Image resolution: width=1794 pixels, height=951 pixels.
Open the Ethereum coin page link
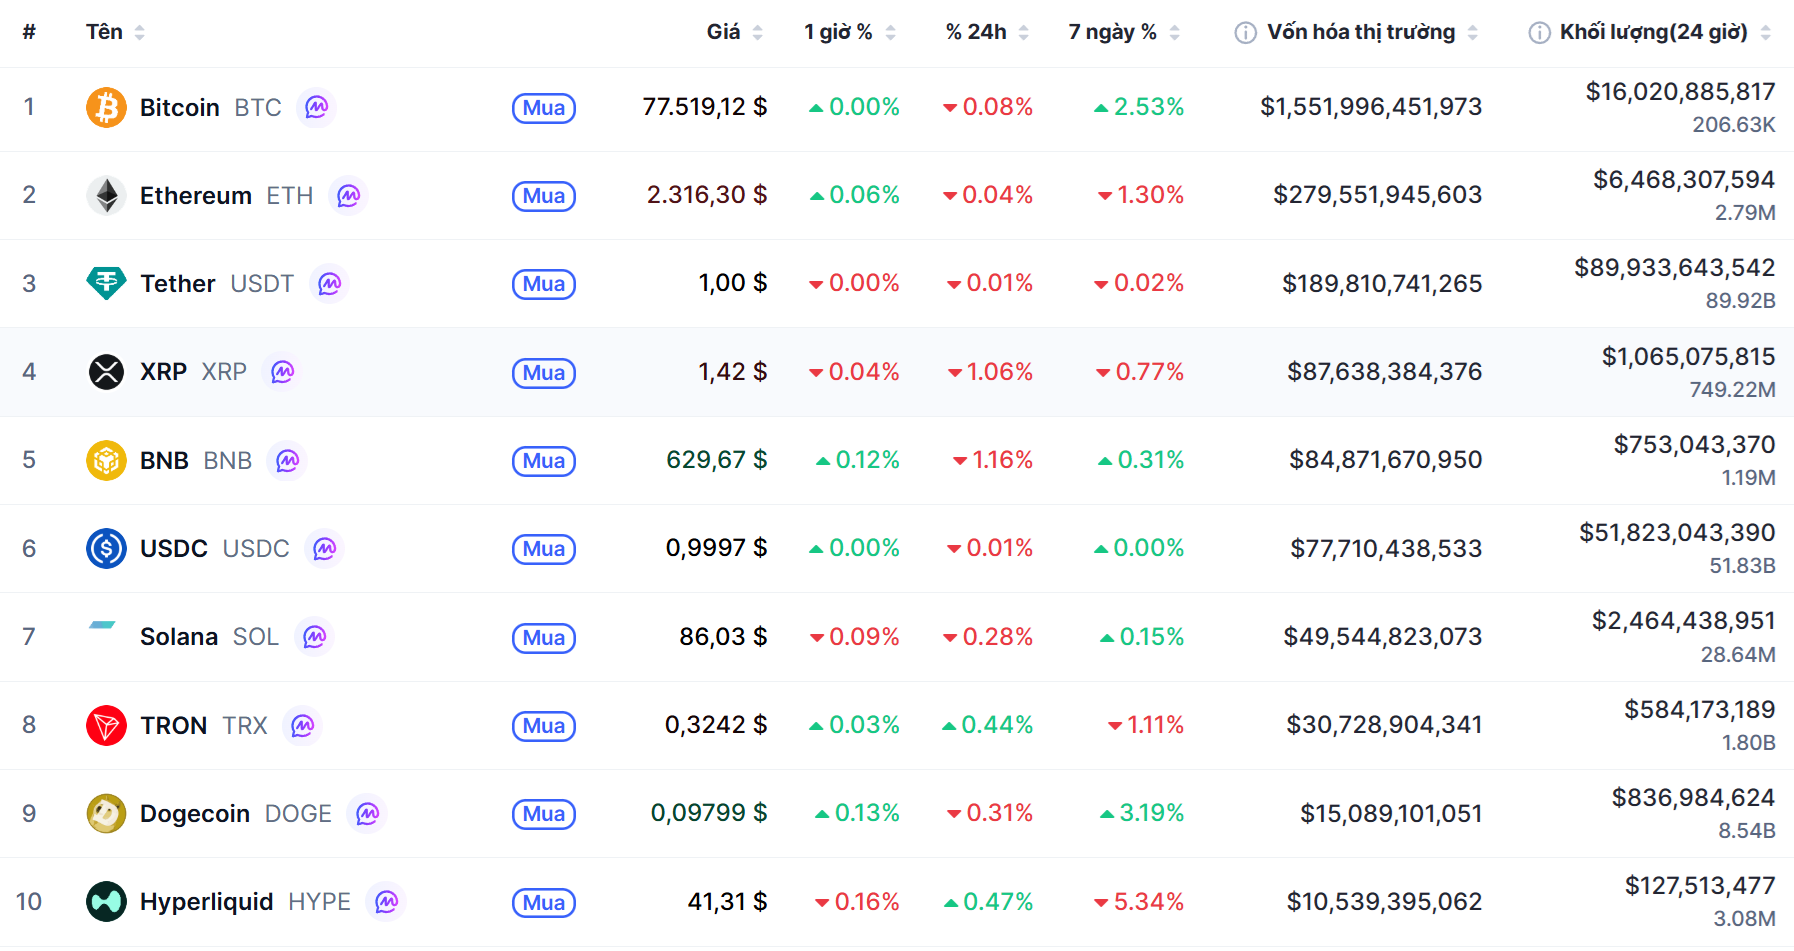(x=196, y=195)
